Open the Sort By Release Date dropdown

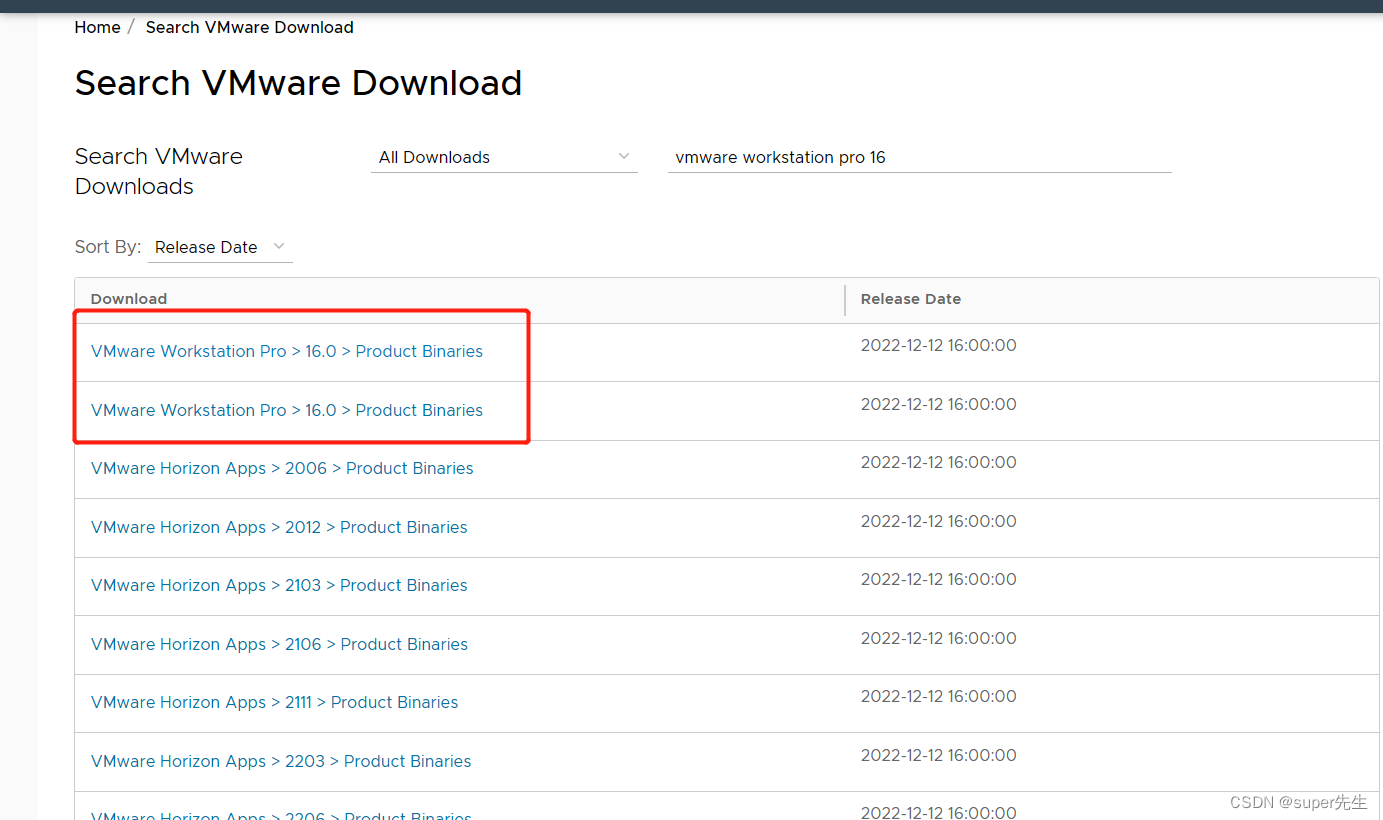(220, 247)
